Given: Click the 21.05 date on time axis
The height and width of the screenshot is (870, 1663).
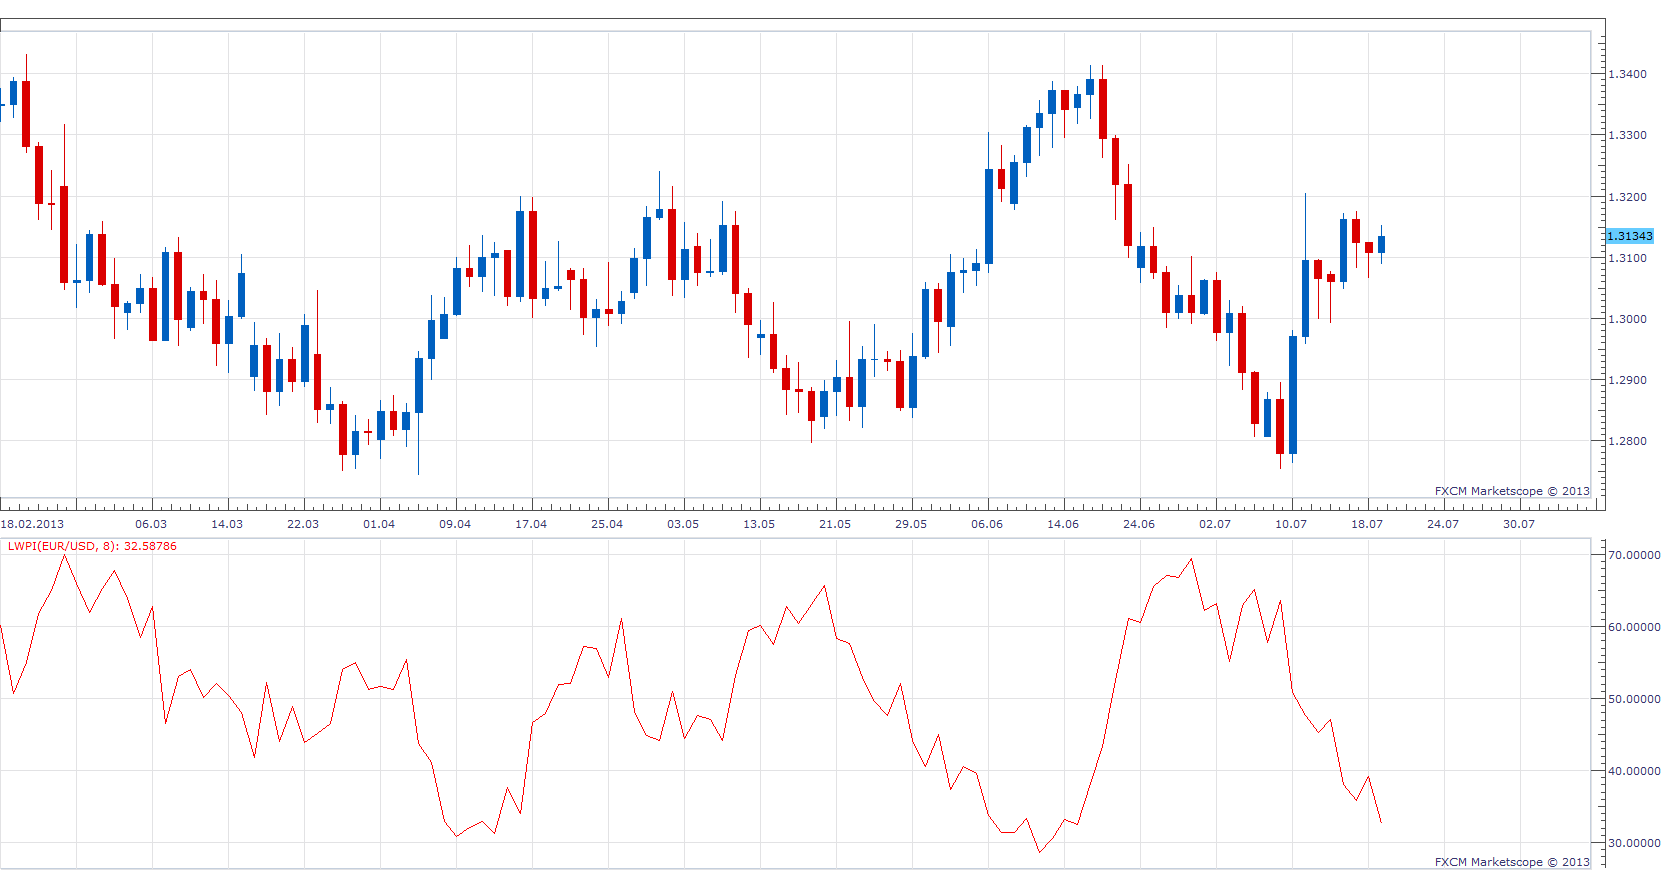Looking at the screenshot, I should [x=835, y=524].
